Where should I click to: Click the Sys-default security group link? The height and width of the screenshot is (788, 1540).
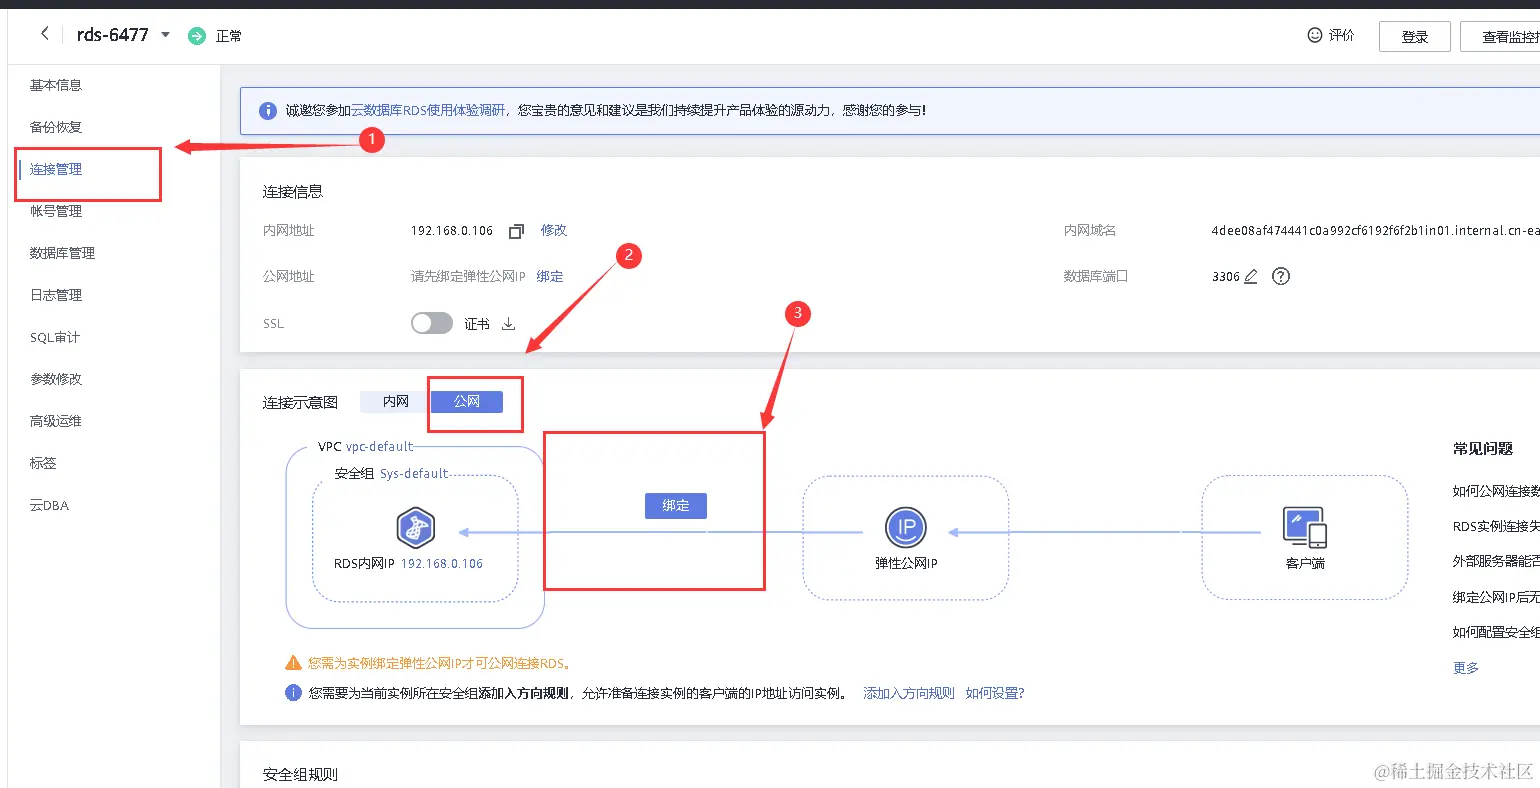[414, 474]
